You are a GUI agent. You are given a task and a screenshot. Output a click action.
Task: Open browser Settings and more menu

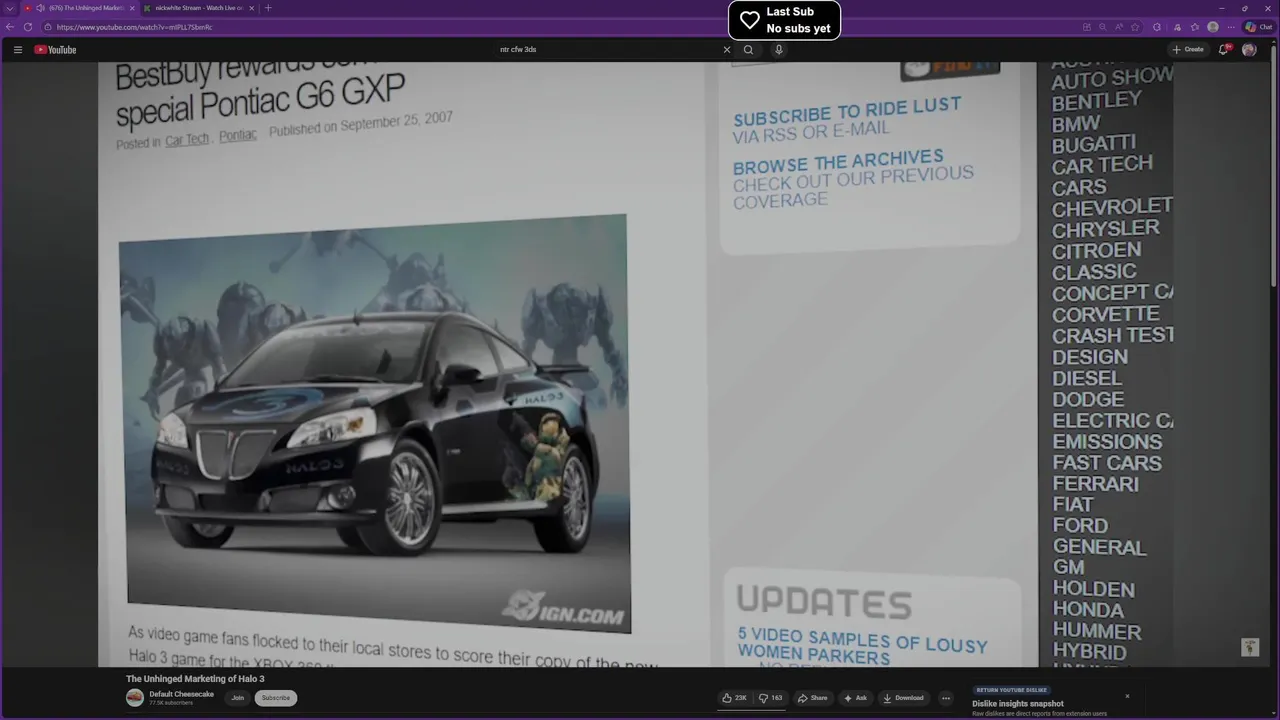pyautogui.click(x=1231, y=27)
